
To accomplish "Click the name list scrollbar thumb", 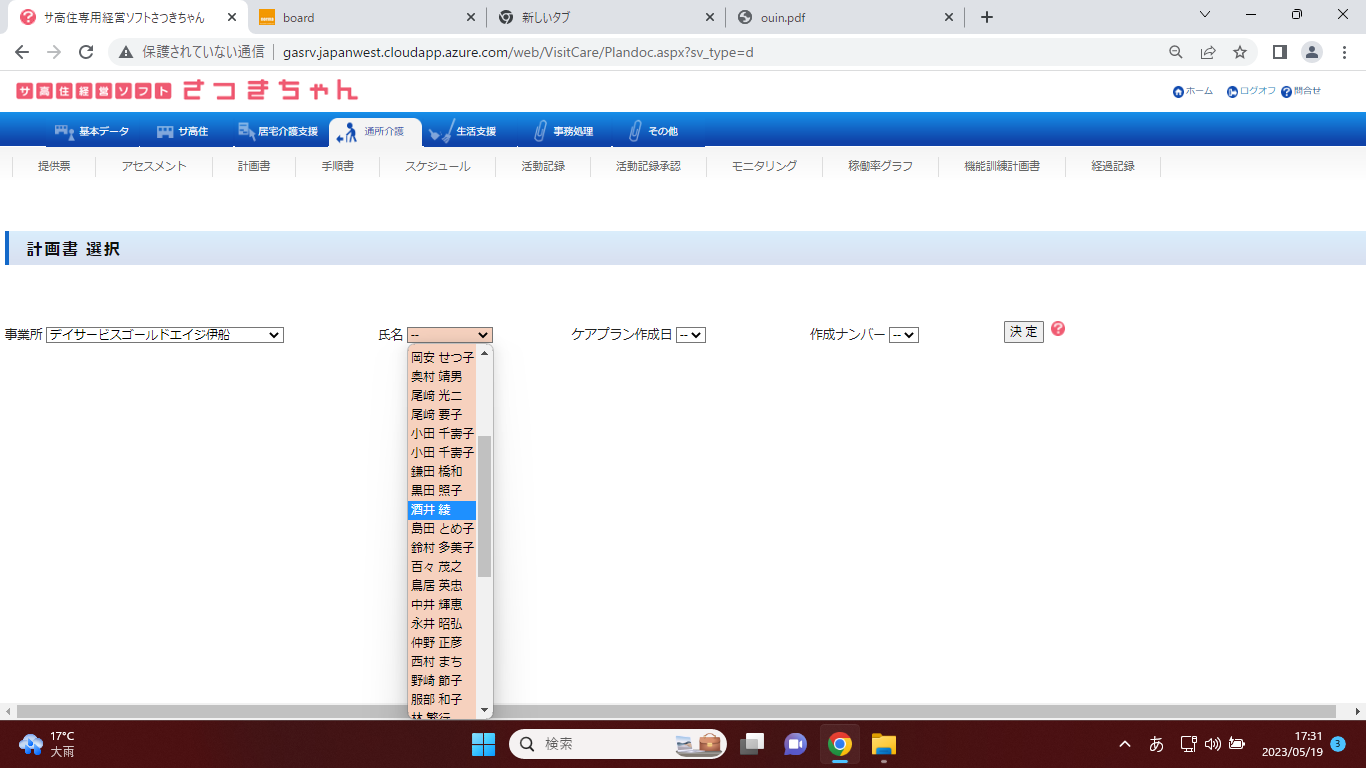I will [484, 506].
